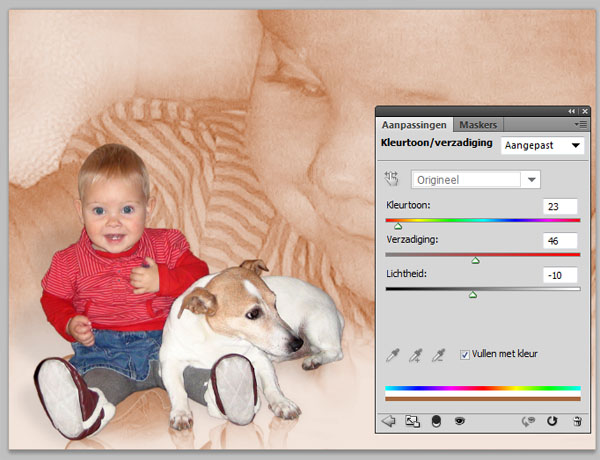
Task: Click the brown result color bar
Action: click(x=483, y=399)
